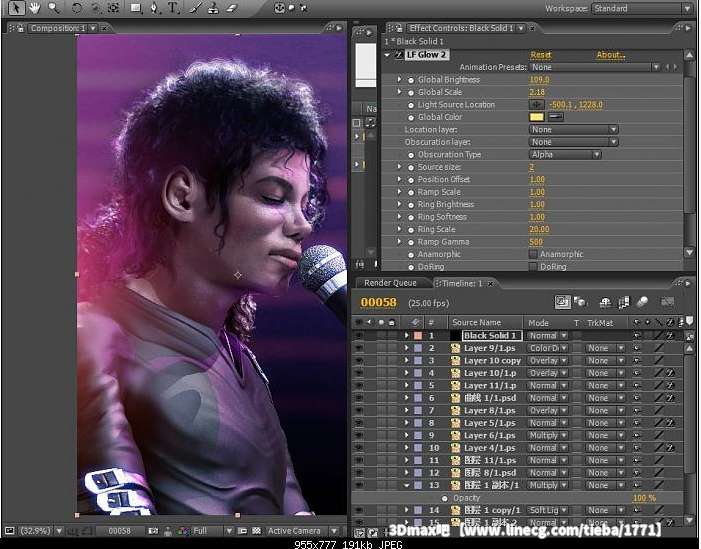Select the Selection arrow tool
This screenshot has width=701, height=549.
16,8
